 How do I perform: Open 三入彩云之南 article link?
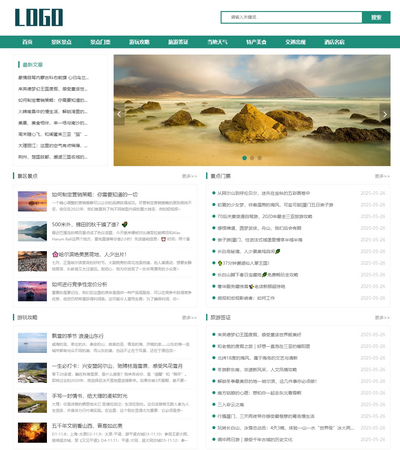pyautogui.click(x=231, y=405)
